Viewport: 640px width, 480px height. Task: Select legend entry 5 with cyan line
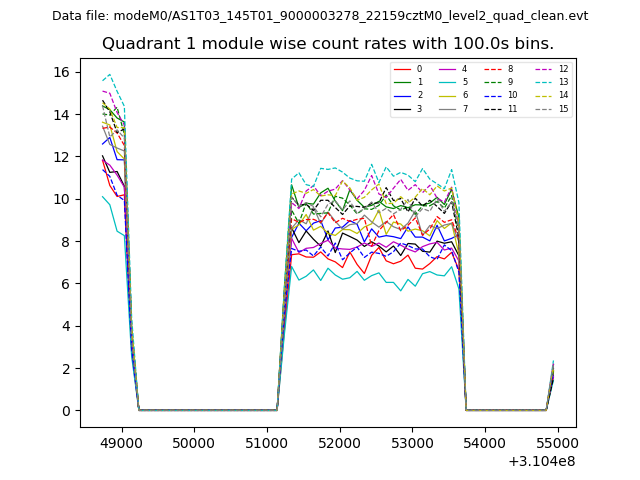(x=457, y=82)
